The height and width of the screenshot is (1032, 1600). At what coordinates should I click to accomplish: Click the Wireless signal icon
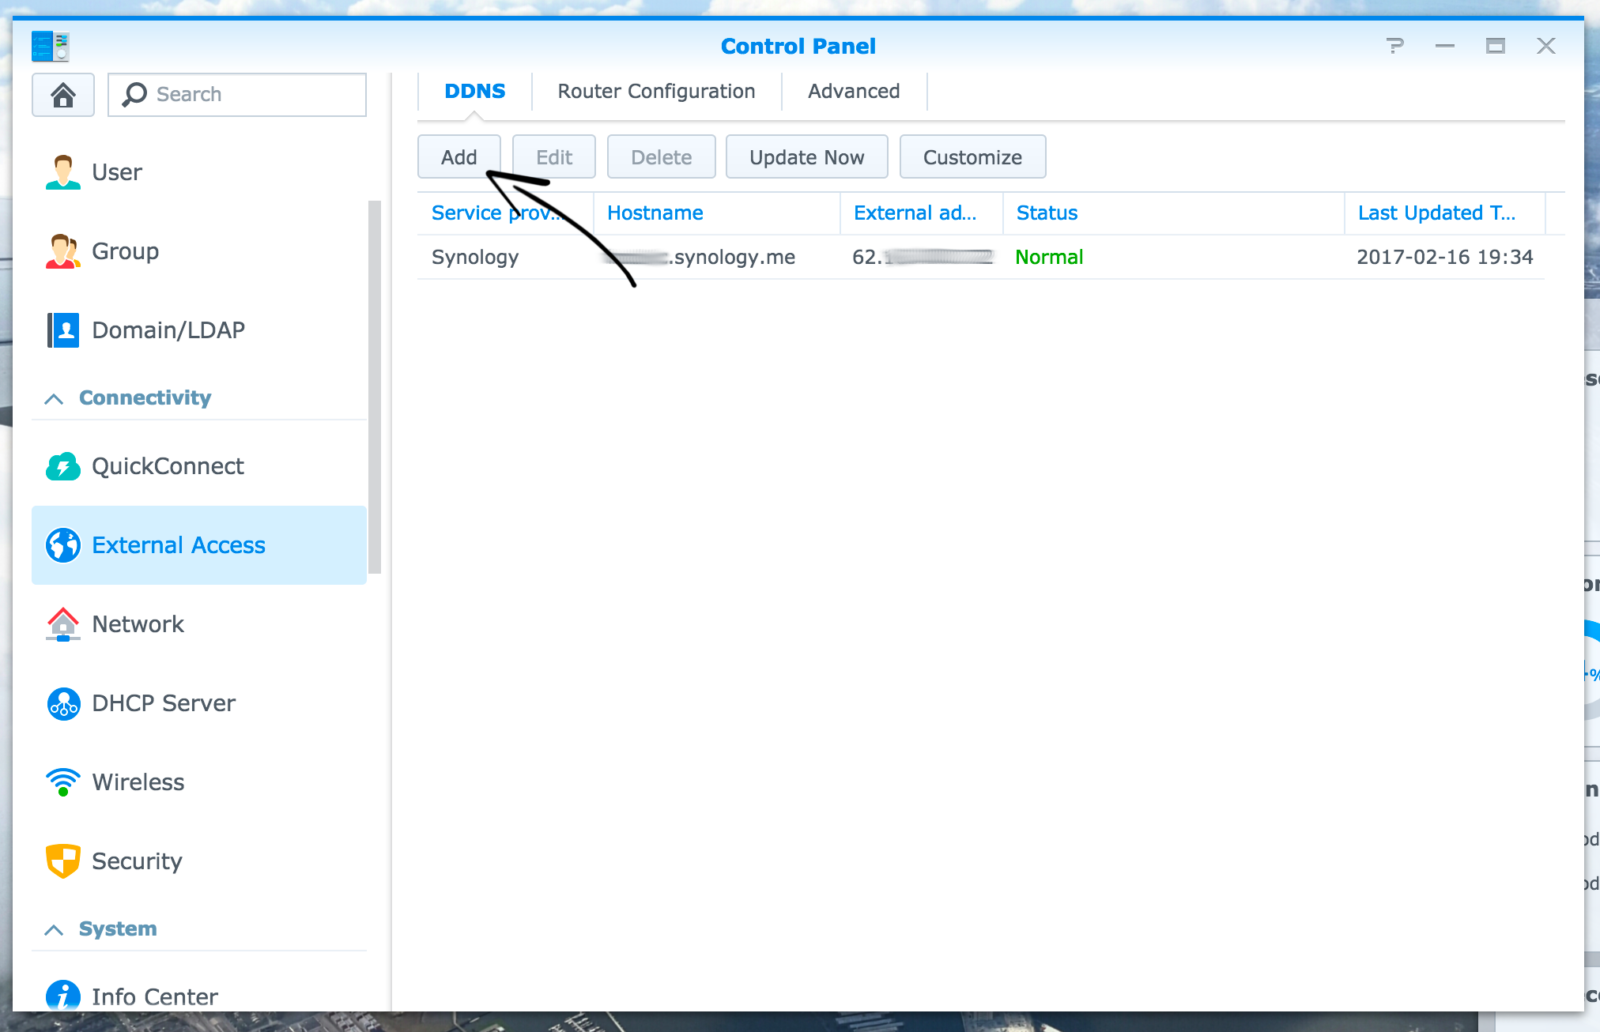63,782
